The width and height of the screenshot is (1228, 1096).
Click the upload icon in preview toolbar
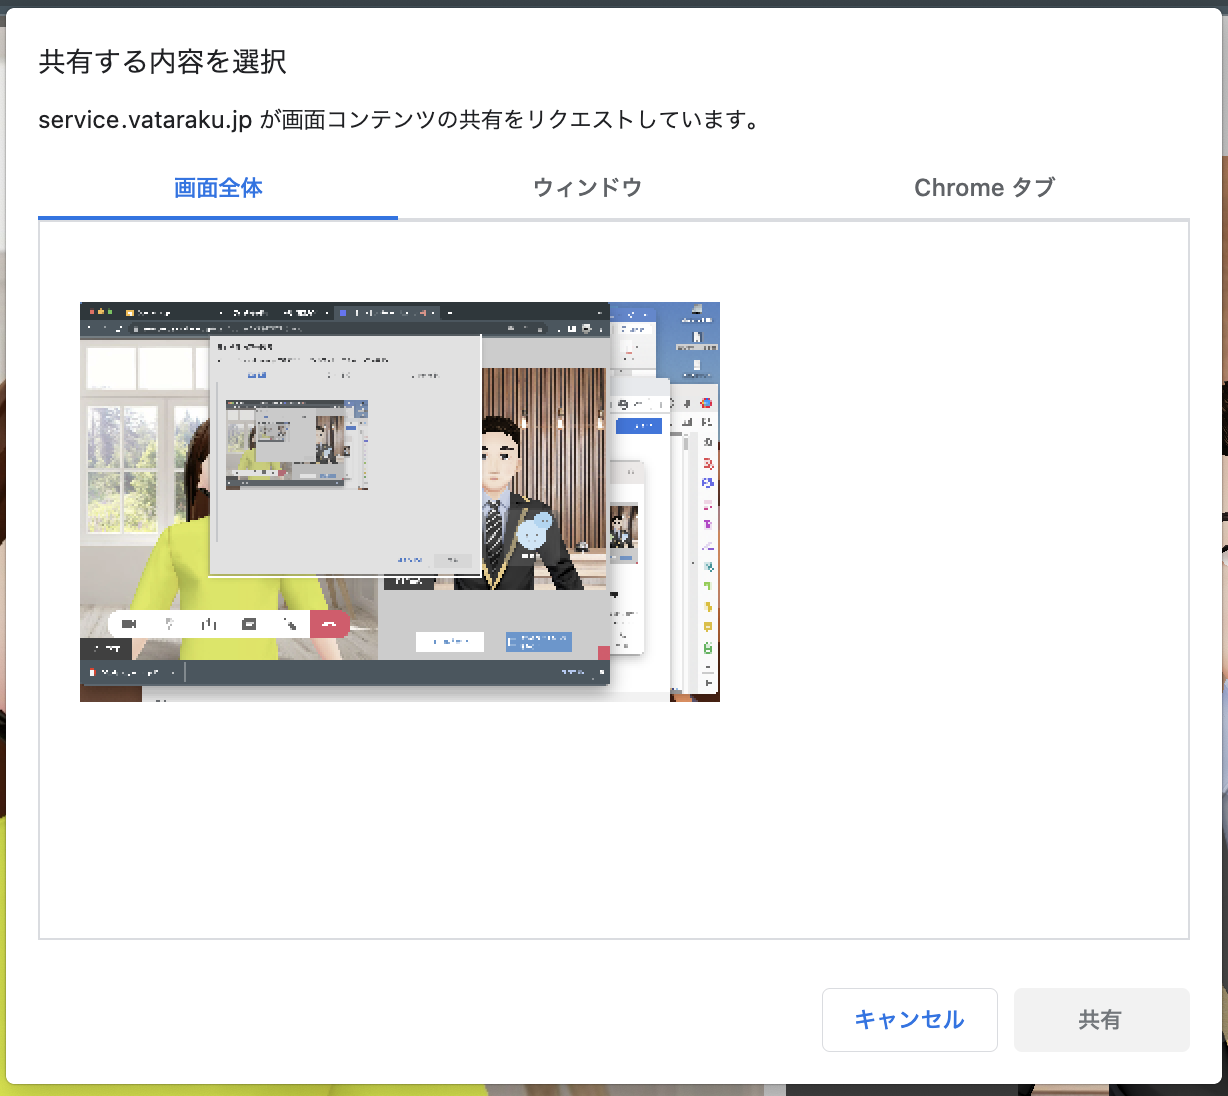point(209,624)
